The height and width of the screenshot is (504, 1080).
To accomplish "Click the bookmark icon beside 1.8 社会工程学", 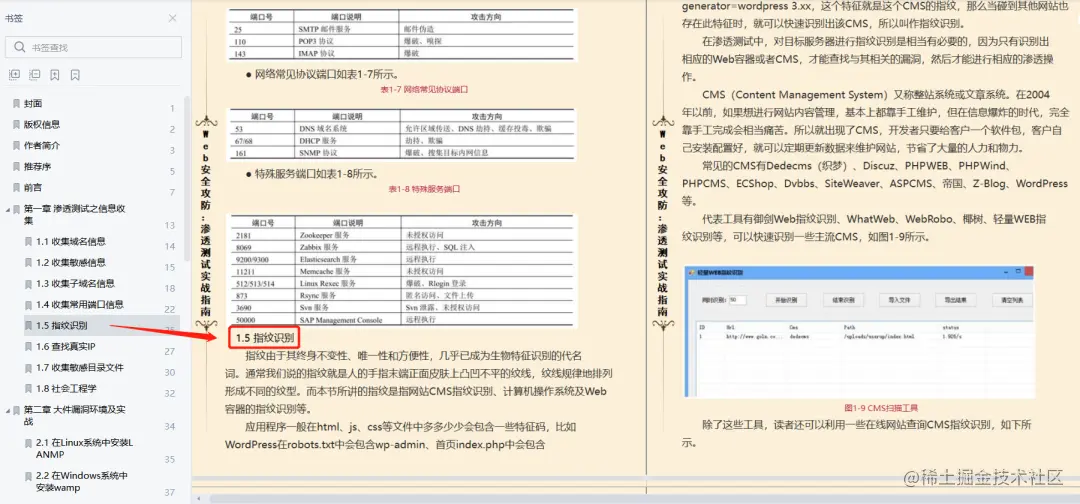I will 28,388.
